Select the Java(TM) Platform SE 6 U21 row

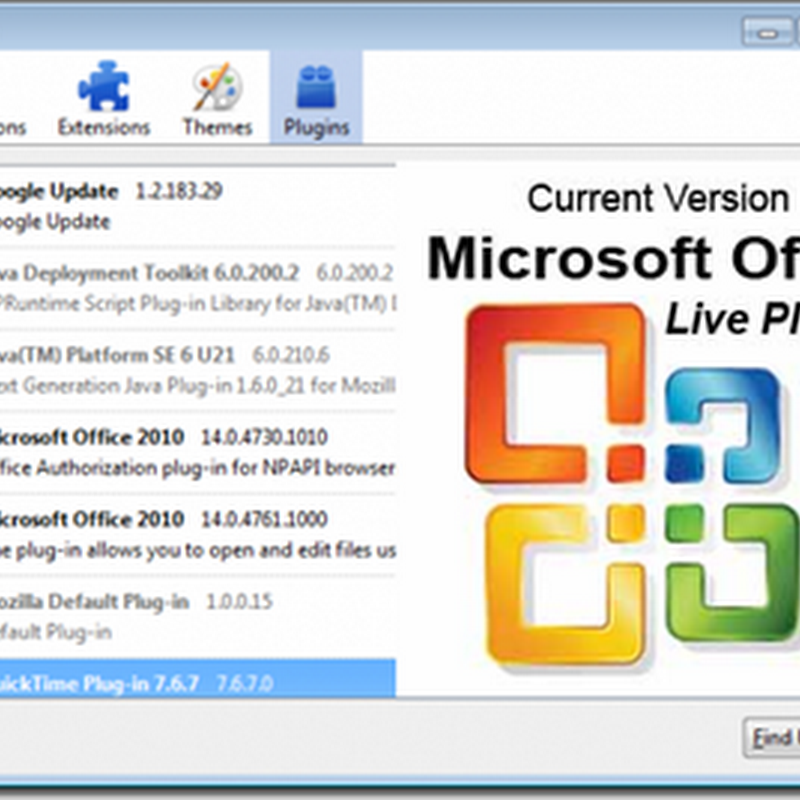click(x=197, y=370)
